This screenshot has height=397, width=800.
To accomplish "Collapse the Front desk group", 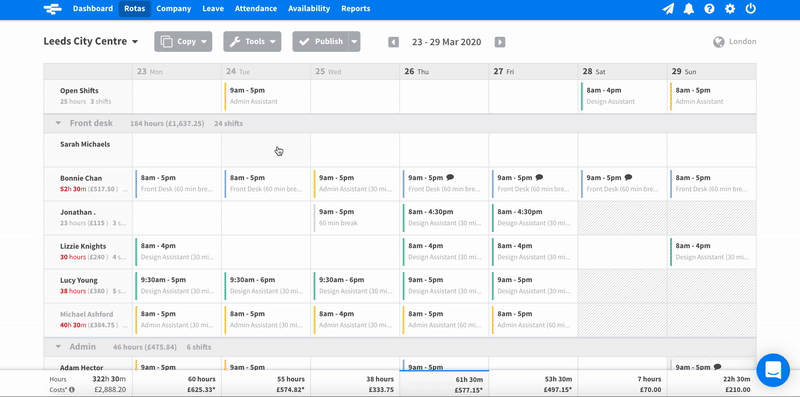I will [x=58, y=123].
